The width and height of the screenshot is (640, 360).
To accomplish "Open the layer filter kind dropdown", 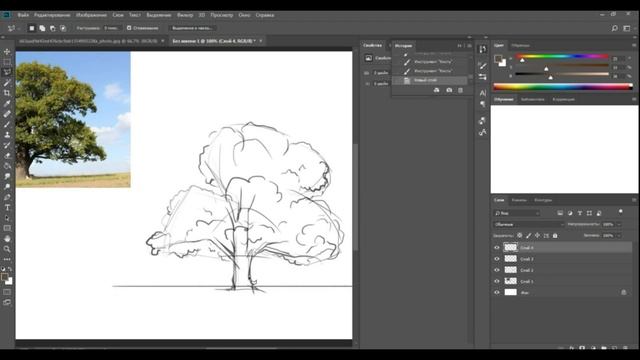I will click(x=517, y=213).
